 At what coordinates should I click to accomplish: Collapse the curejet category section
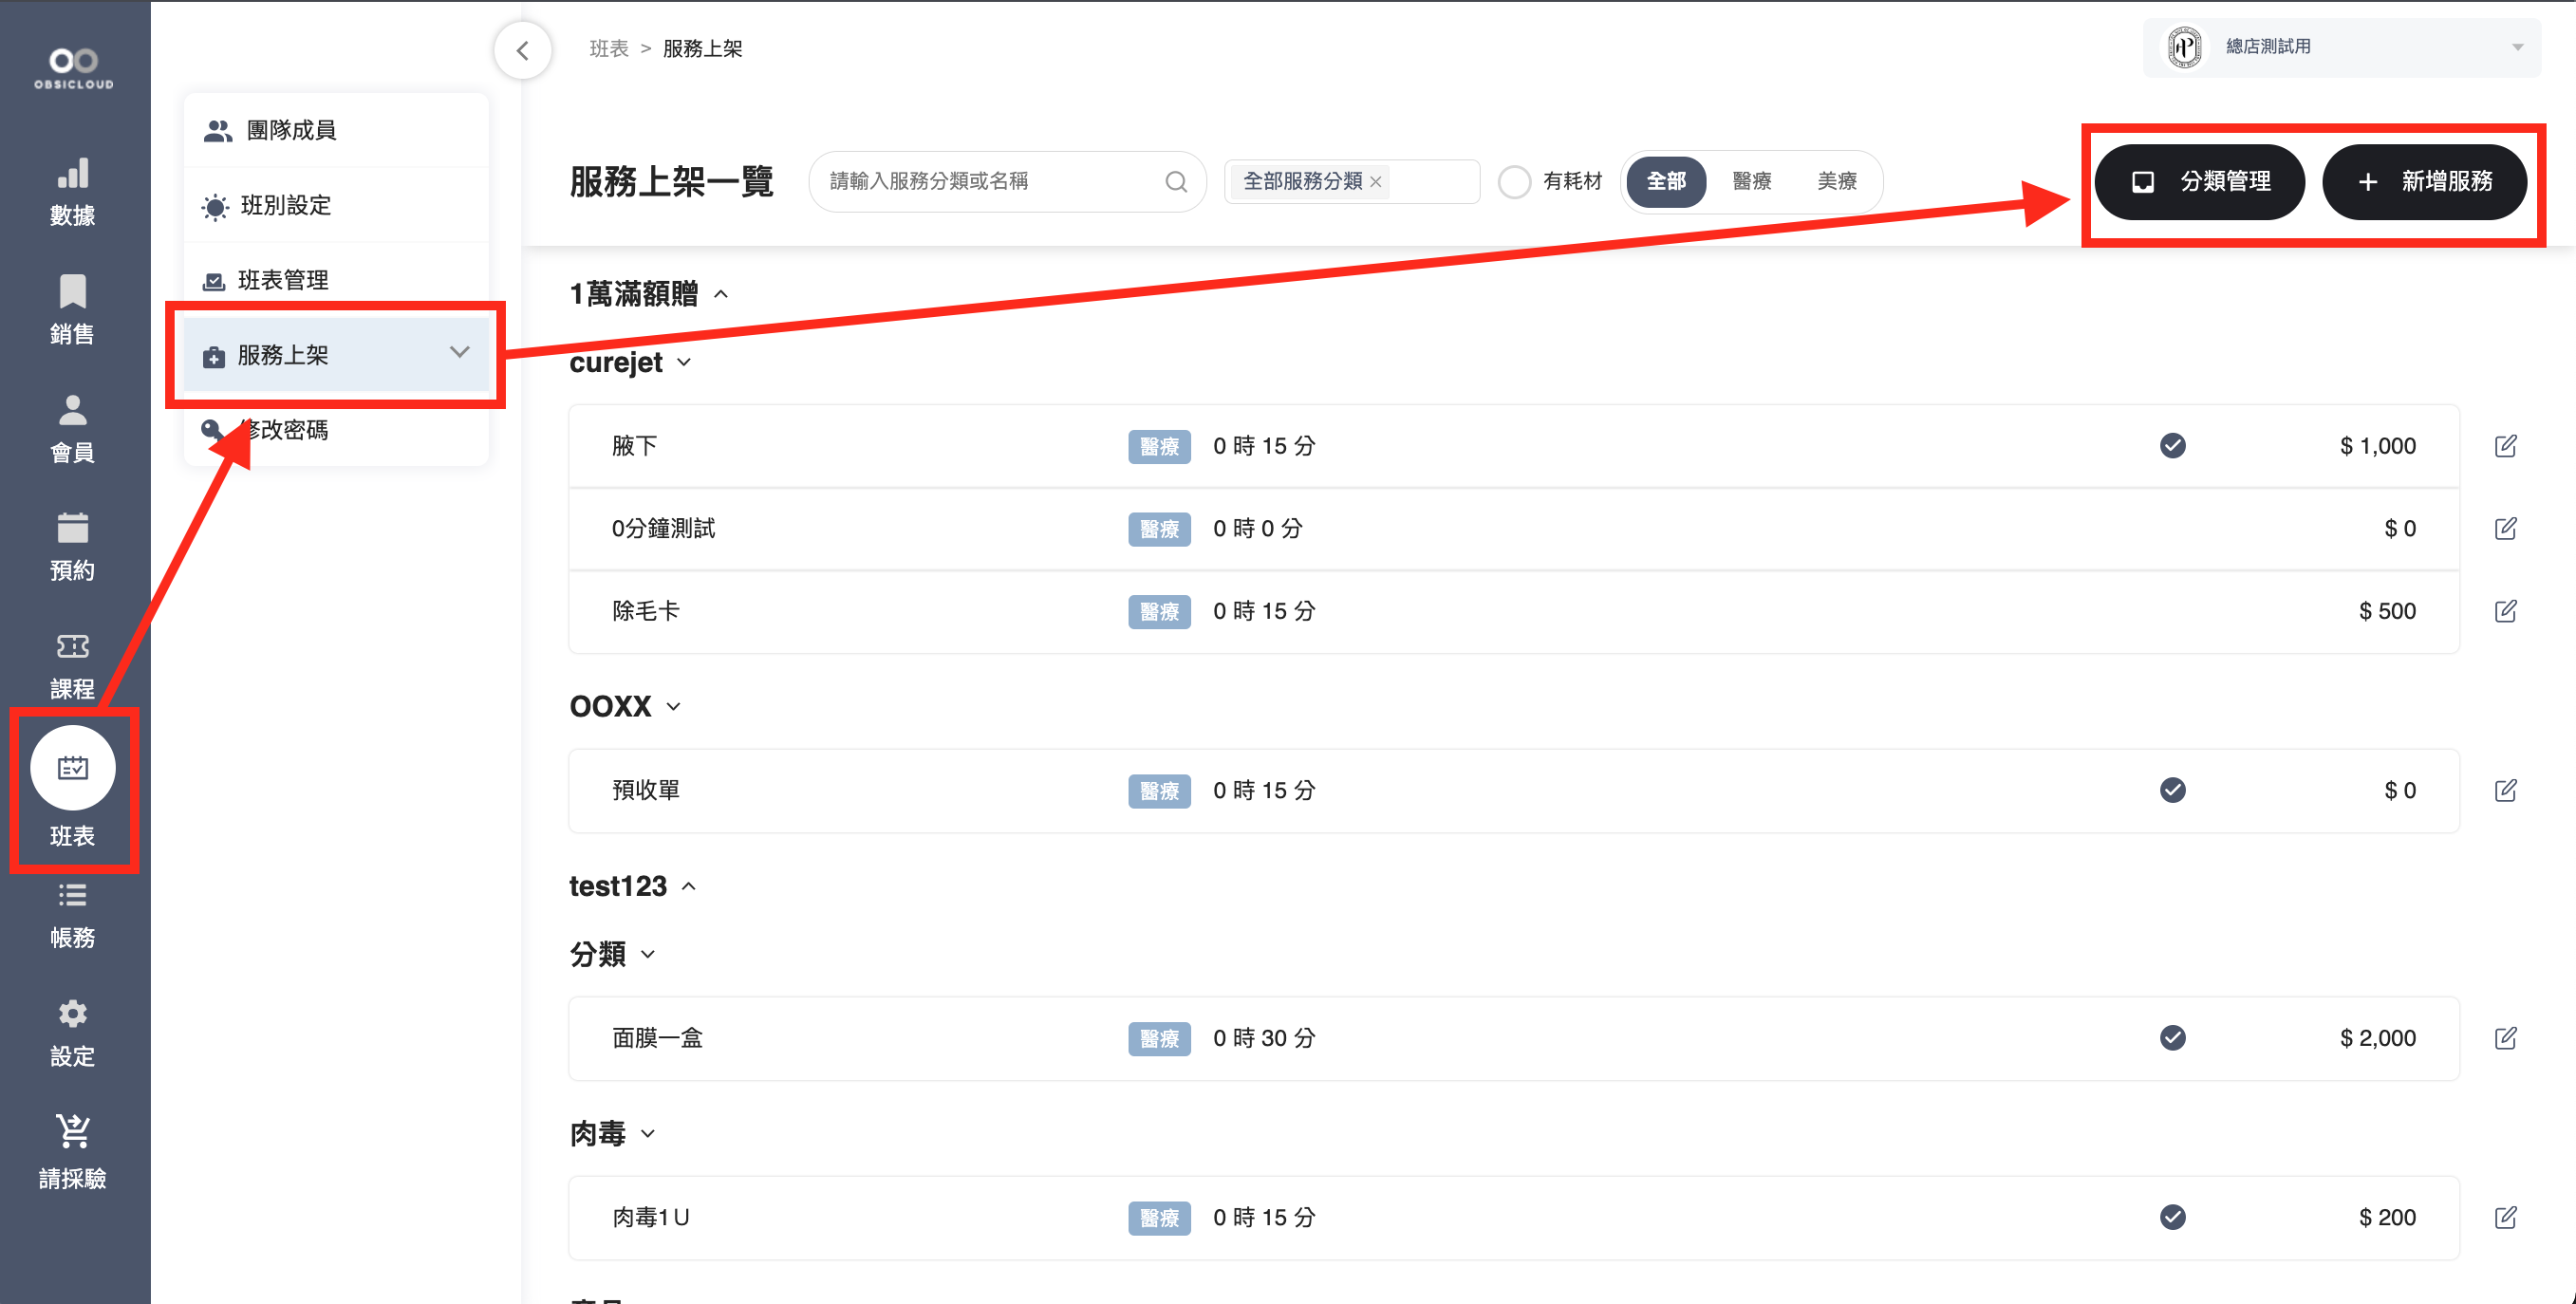tap(684, 363)
